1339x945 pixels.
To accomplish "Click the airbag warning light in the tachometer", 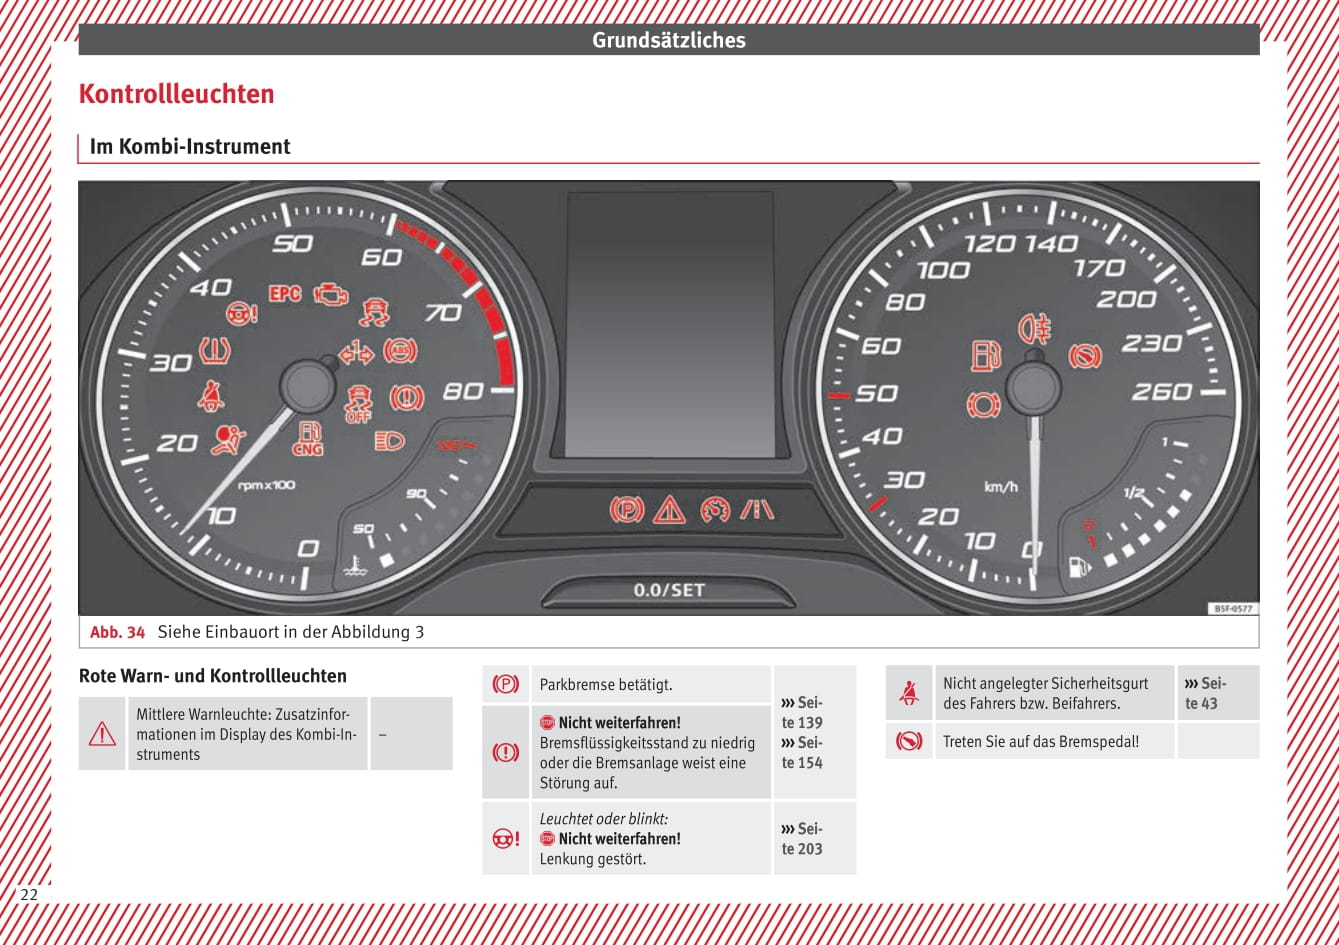I will 228,439.
